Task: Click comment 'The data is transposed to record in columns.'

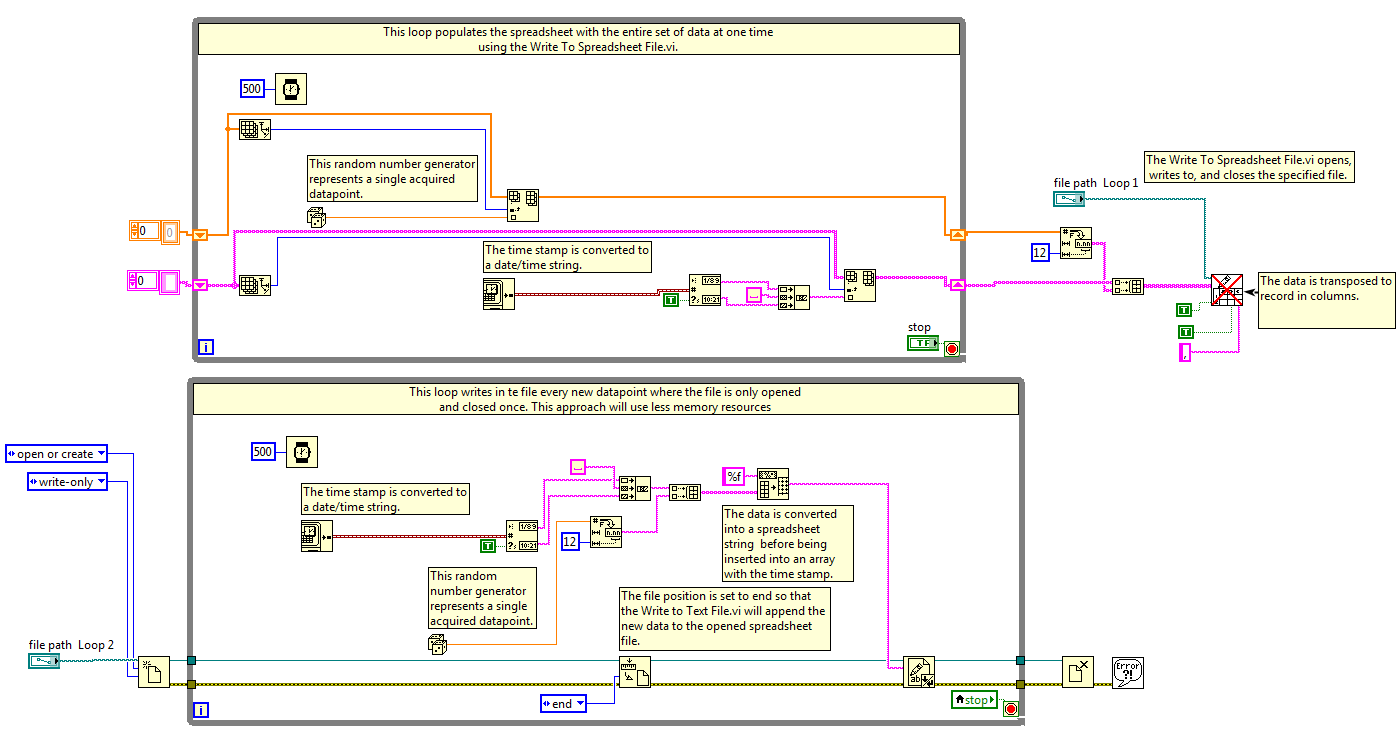Action: pyautogui.click(x=1326, y=300)
